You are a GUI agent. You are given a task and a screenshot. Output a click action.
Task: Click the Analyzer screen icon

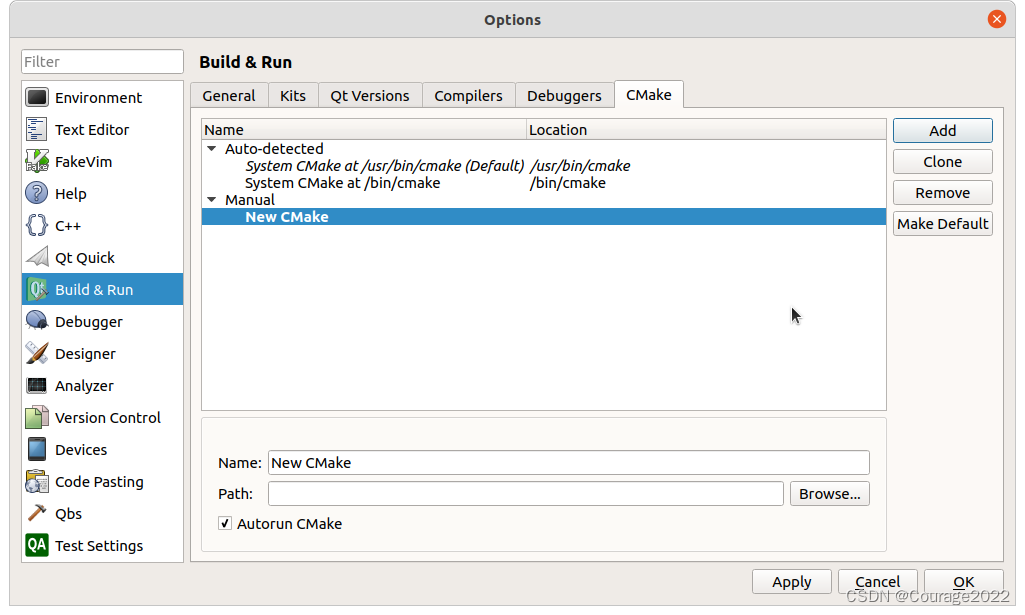(37, 386)
